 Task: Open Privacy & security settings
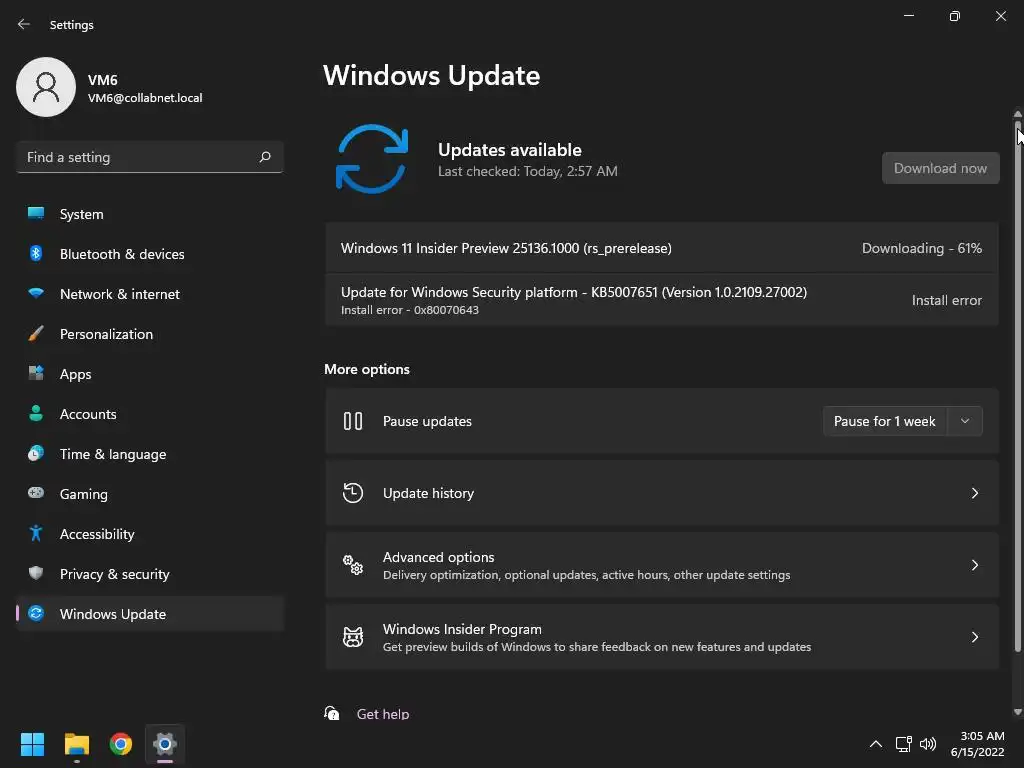[150, 573]
